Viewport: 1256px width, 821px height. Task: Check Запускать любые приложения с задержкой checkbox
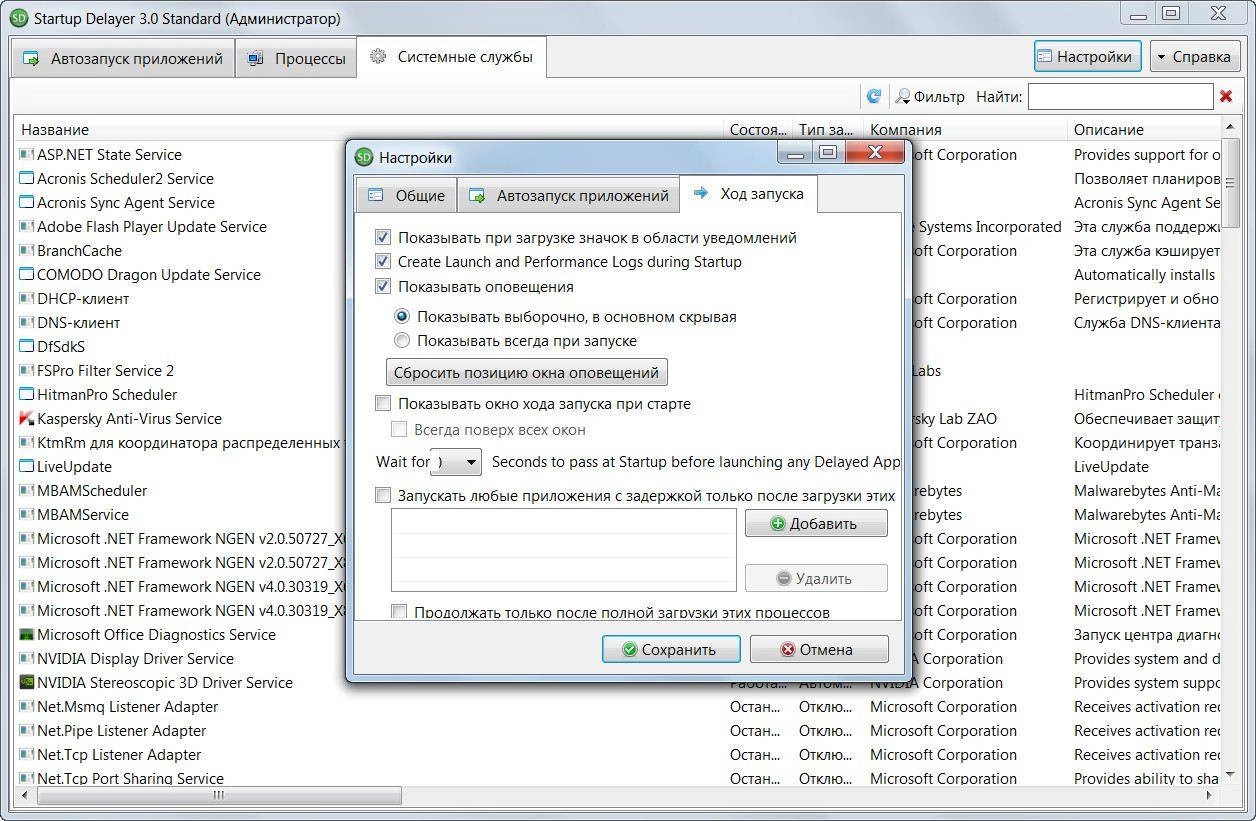point(382,495)
